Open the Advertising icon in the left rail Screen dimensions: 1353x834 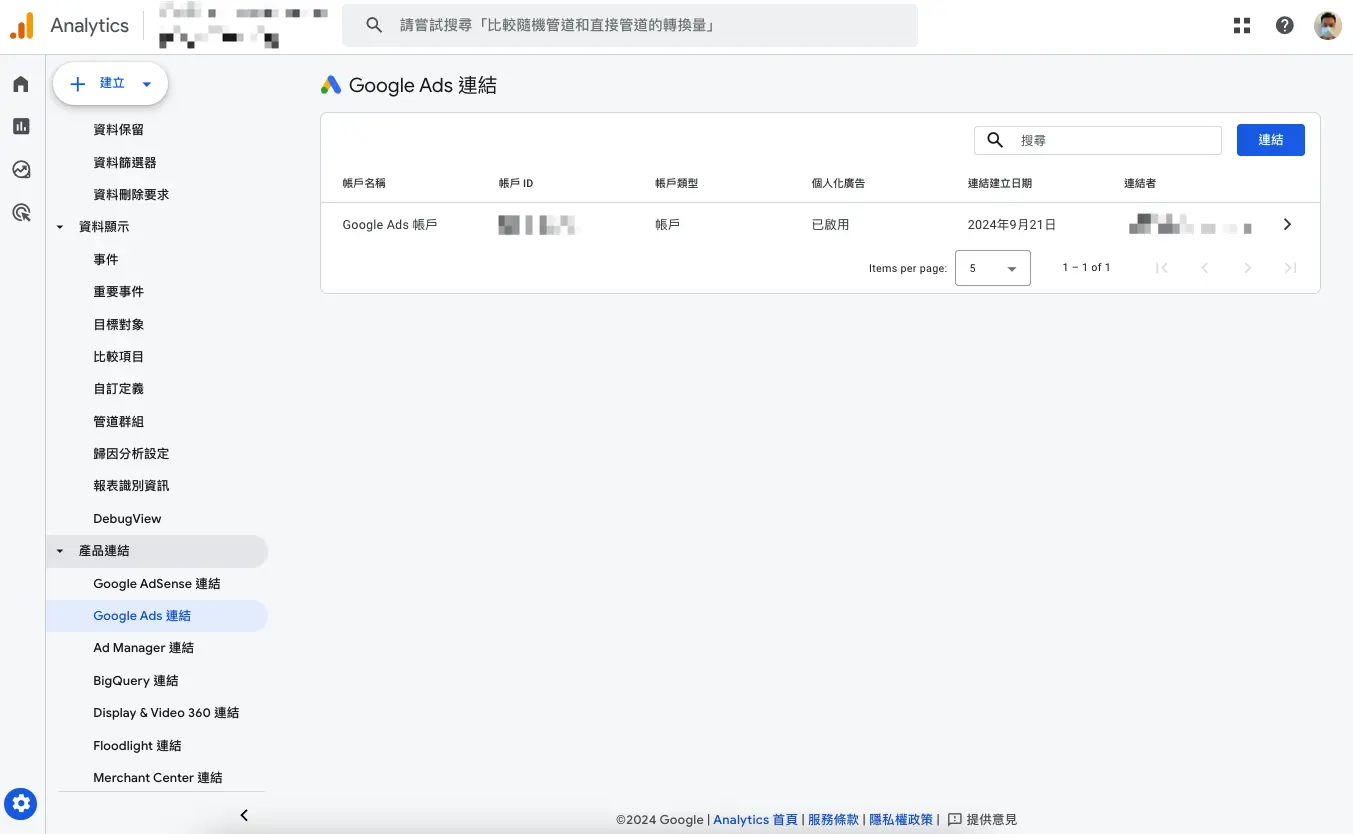tap(21, 212)
